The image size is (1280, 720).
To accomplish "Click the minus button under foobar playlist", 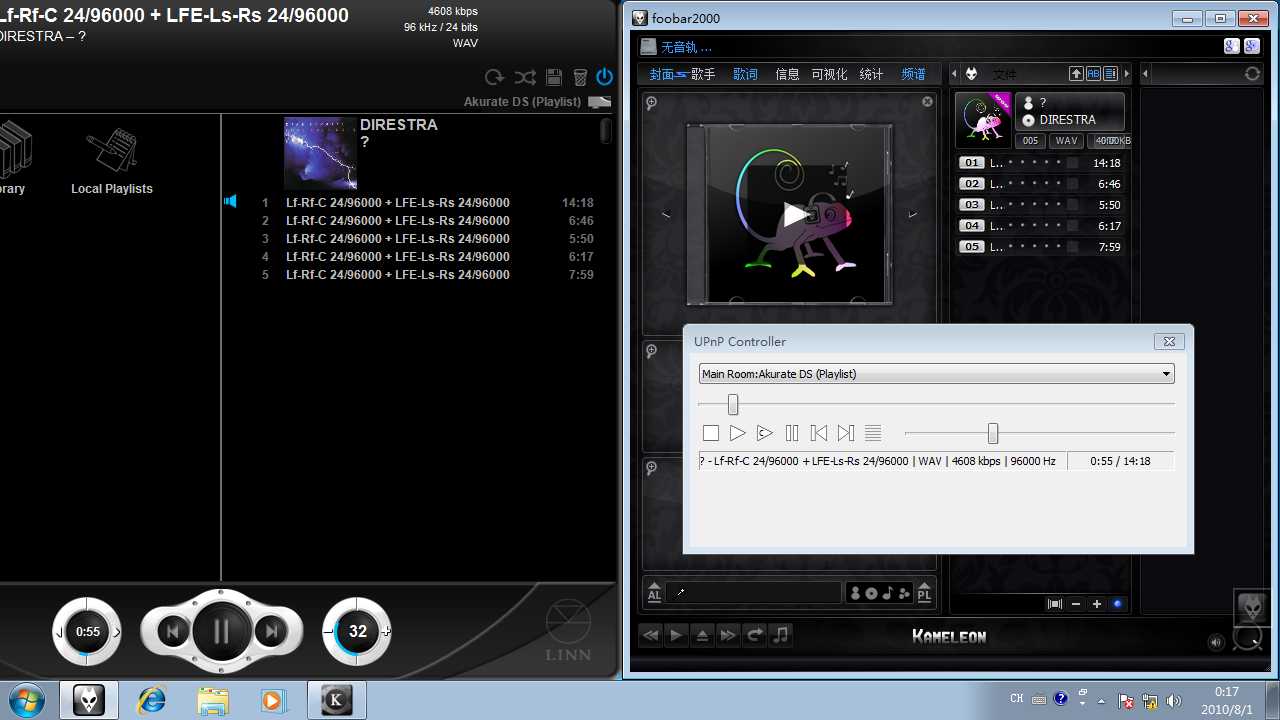I will click(1076, 604).
